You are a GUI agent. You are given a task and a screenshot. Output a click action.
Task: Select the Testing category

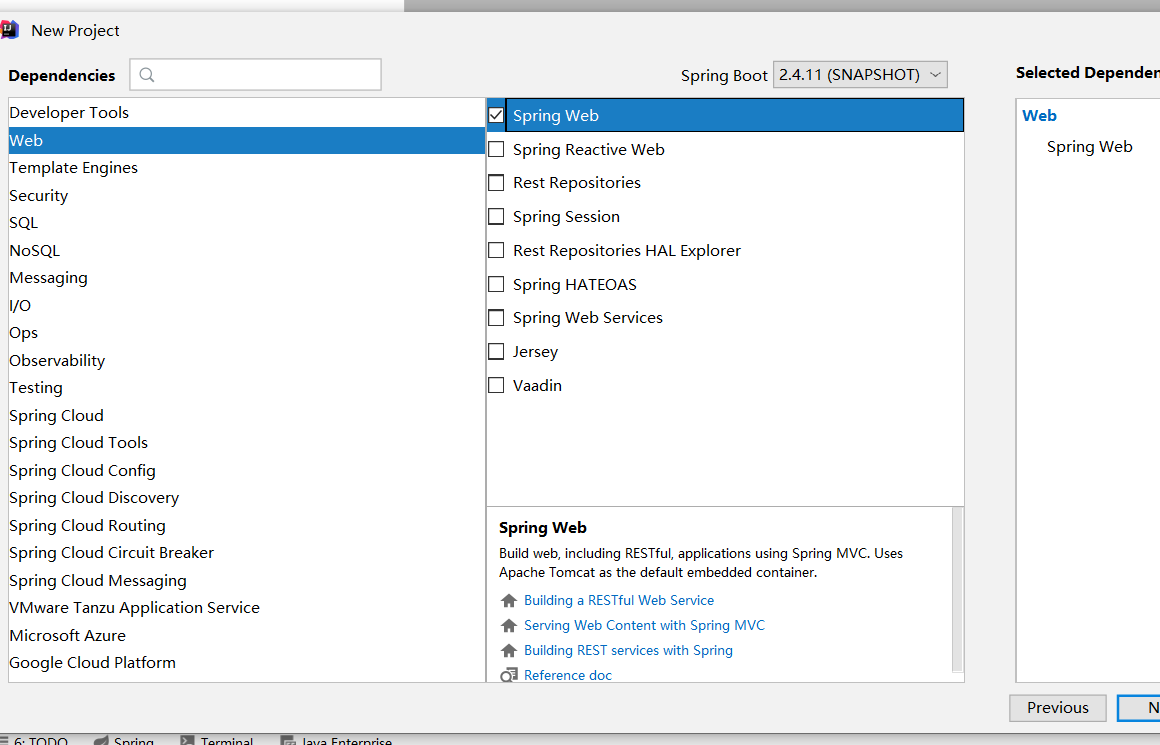point(246,388)
